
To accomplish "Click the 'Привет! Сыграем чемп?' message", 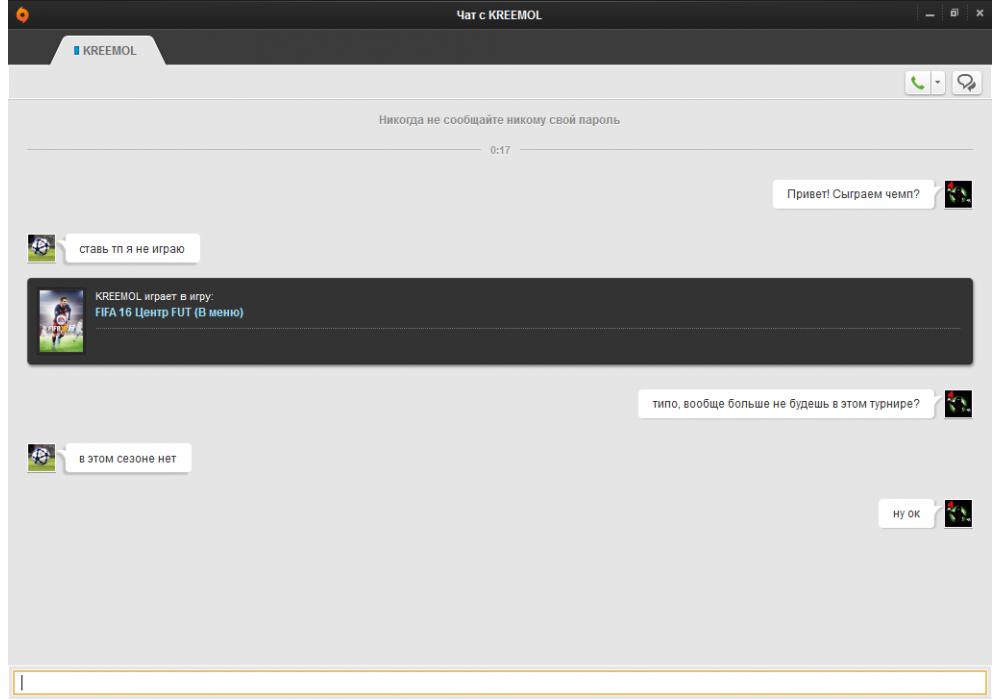I will click(853, 194).
